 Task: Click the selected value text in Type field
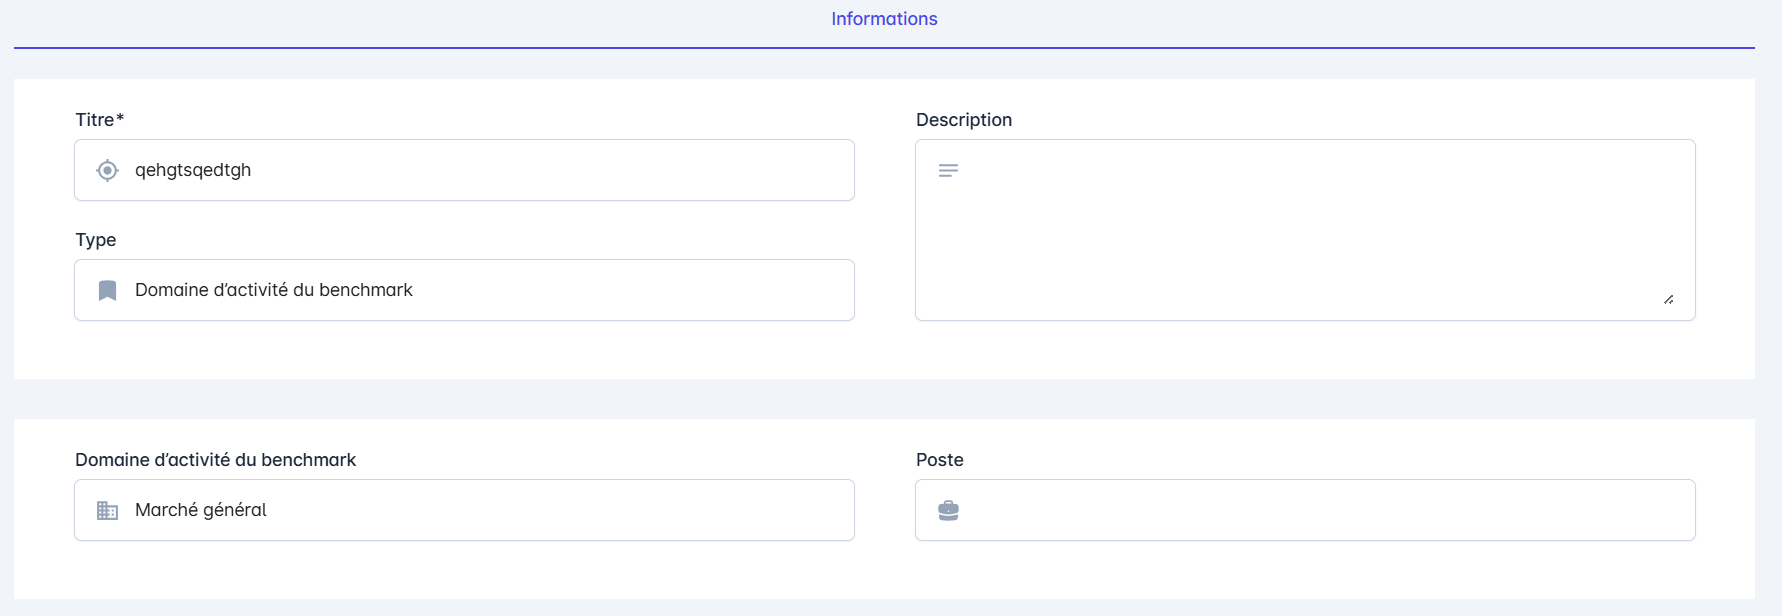click(x=274, y=290)
